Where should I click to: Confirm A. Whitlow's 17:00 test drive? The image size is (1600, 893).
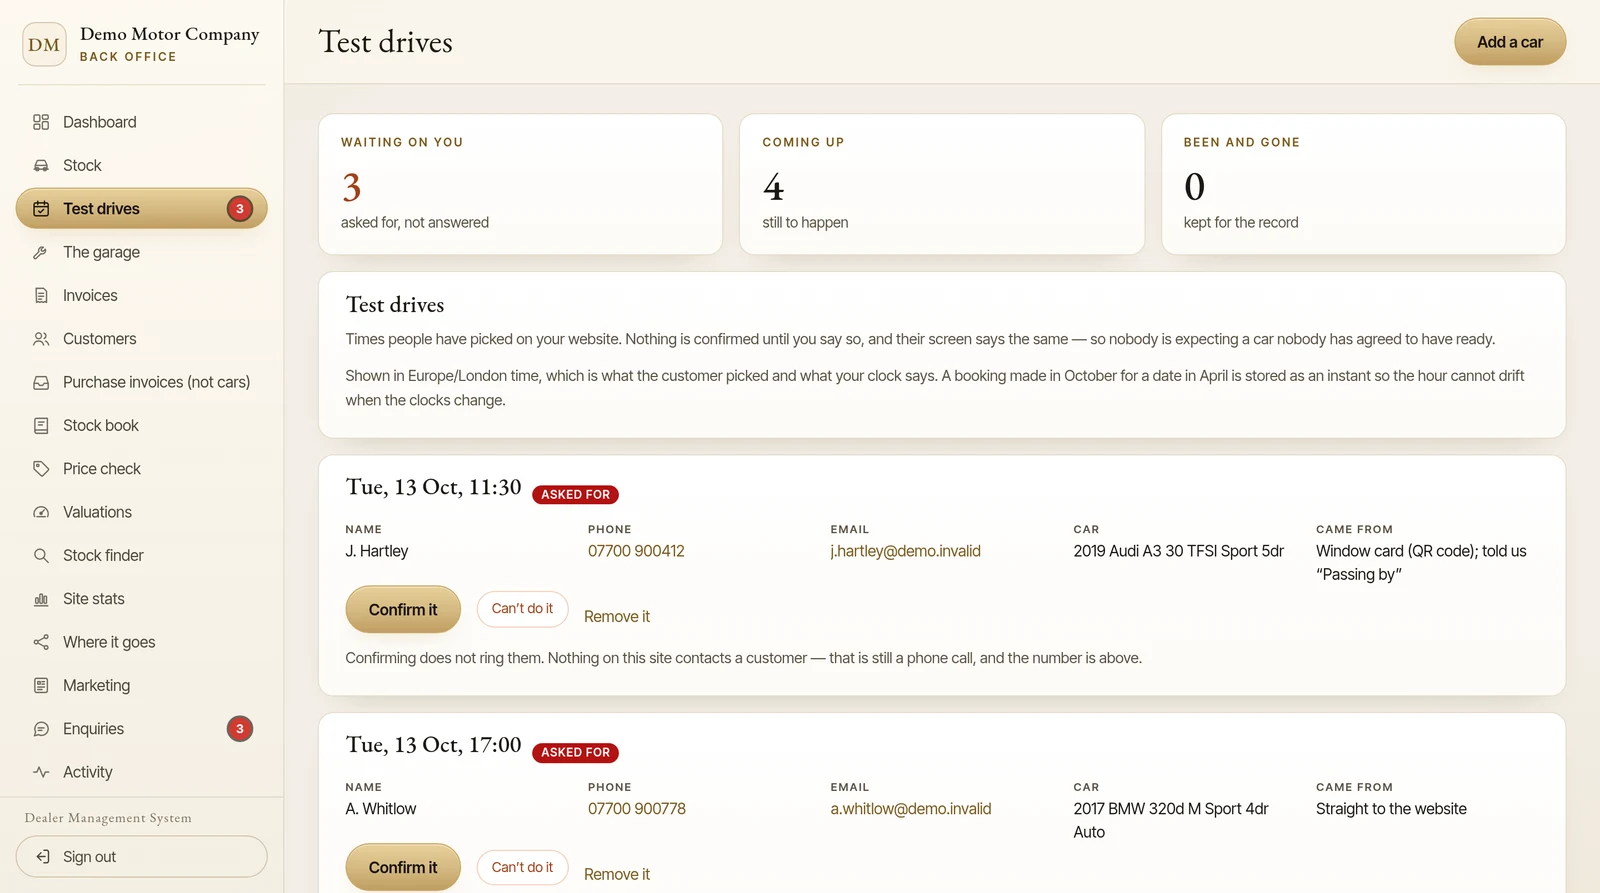(403, 867)
